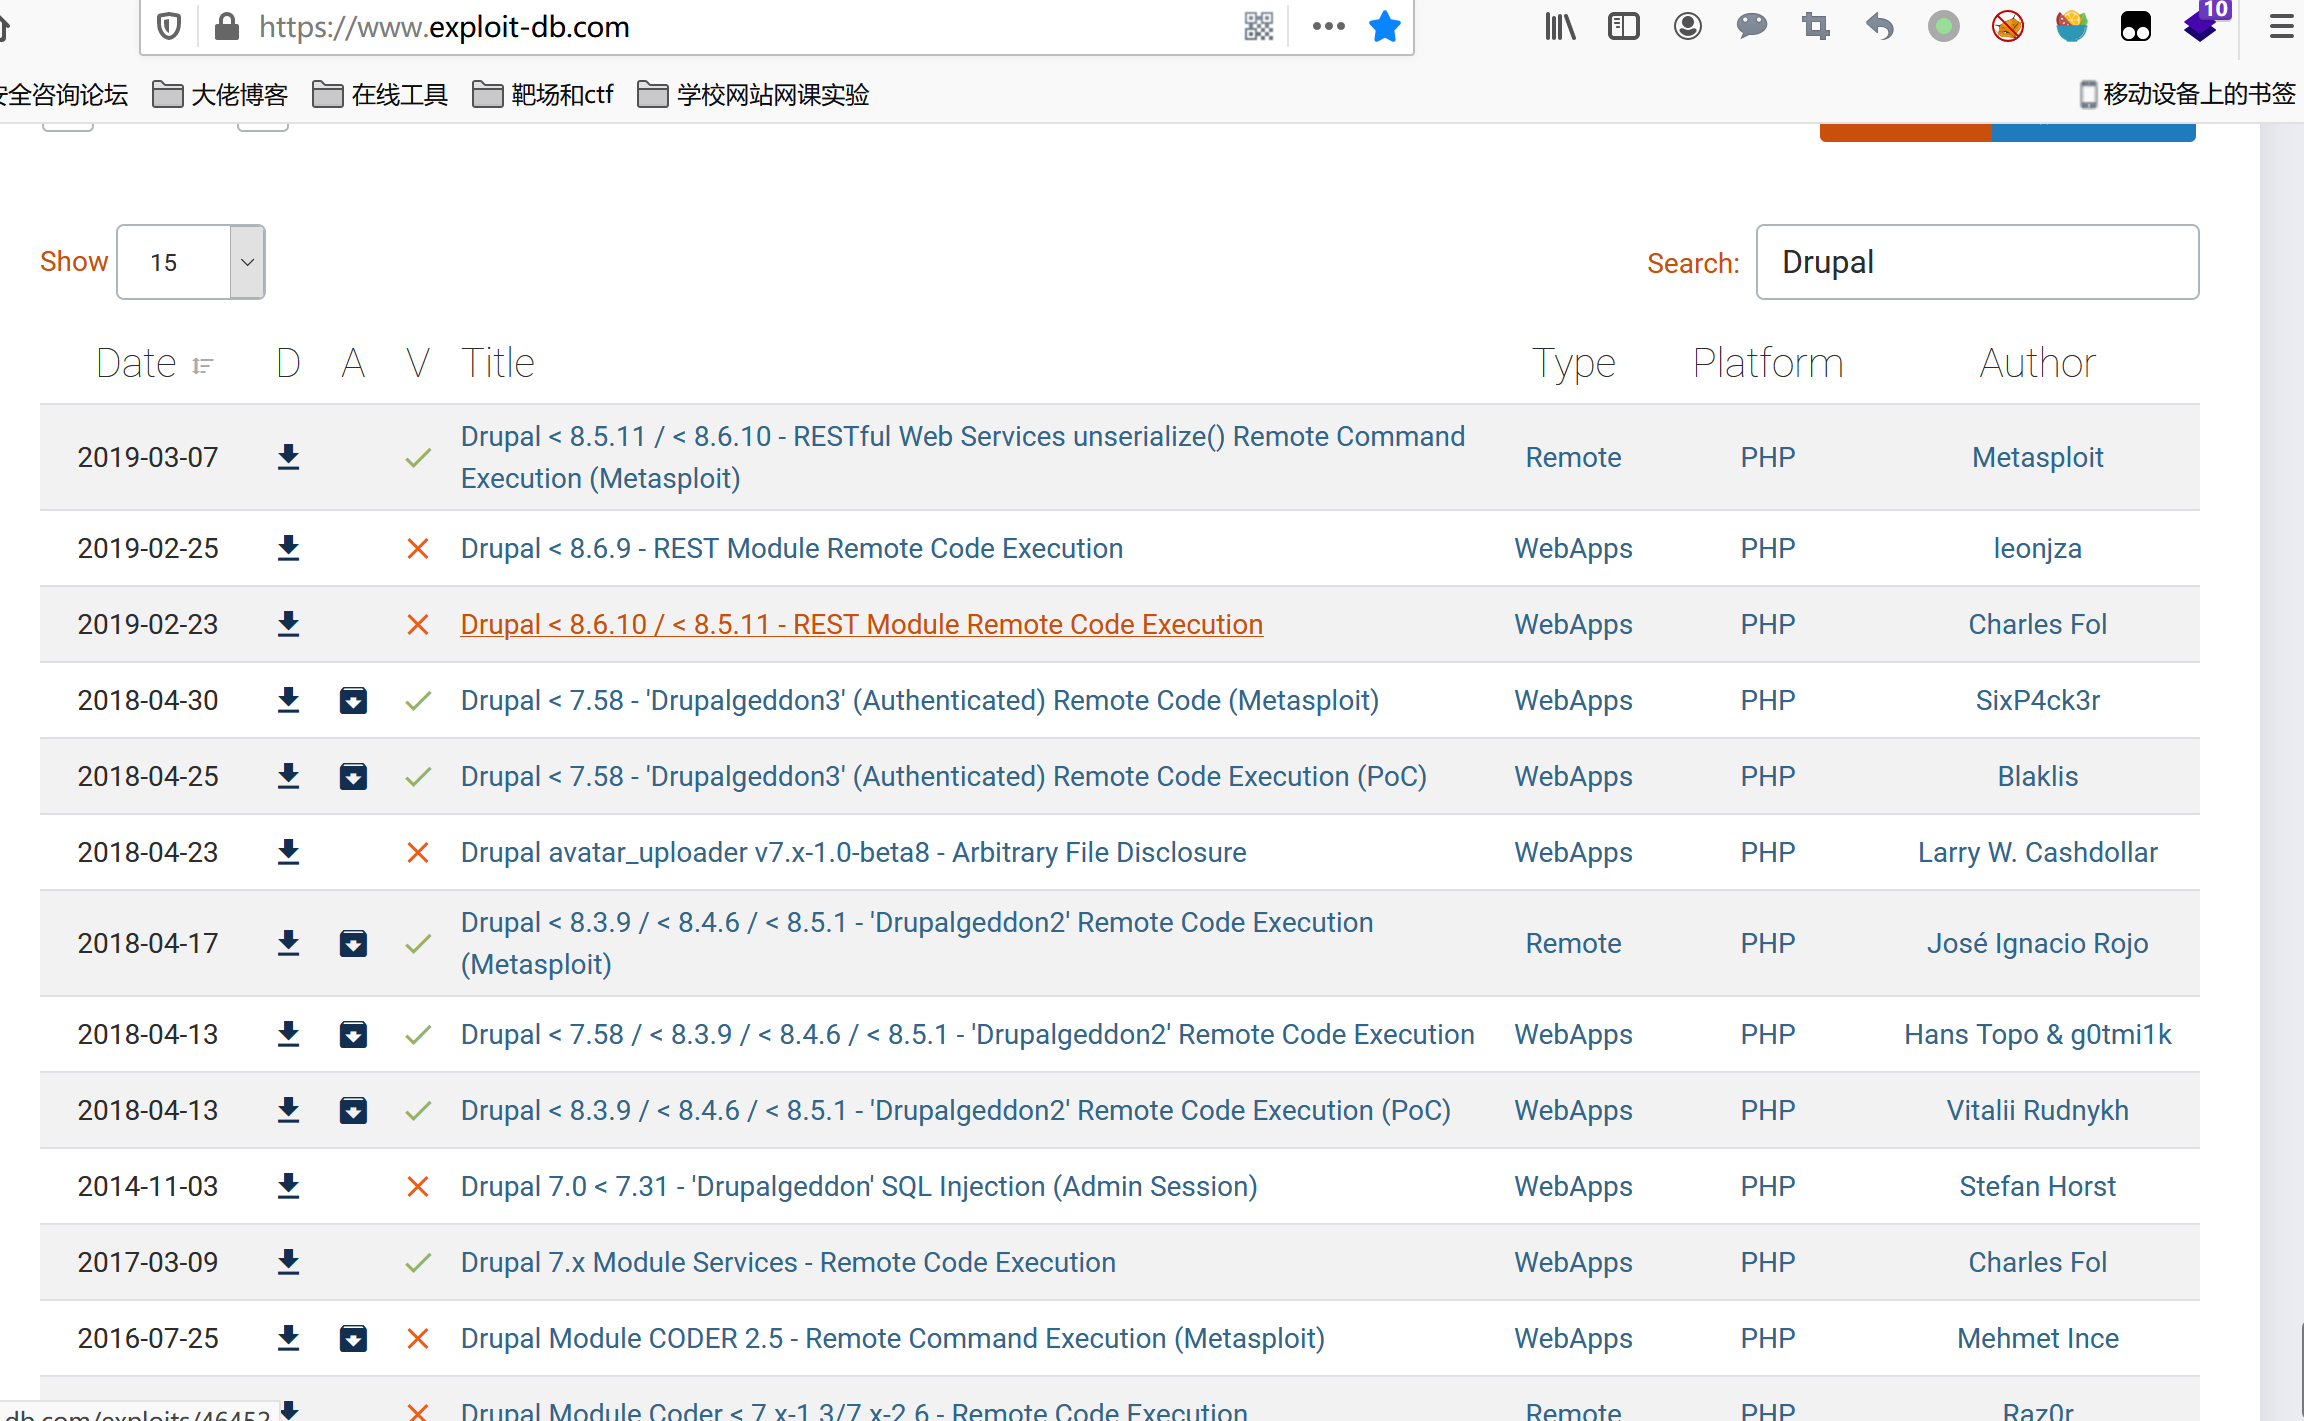Download the 2018-04-17 Drupalgeddon2 Metasploit exploit
The height and width of the screenshot is (1421, 2304).
(x=288, y=943)
